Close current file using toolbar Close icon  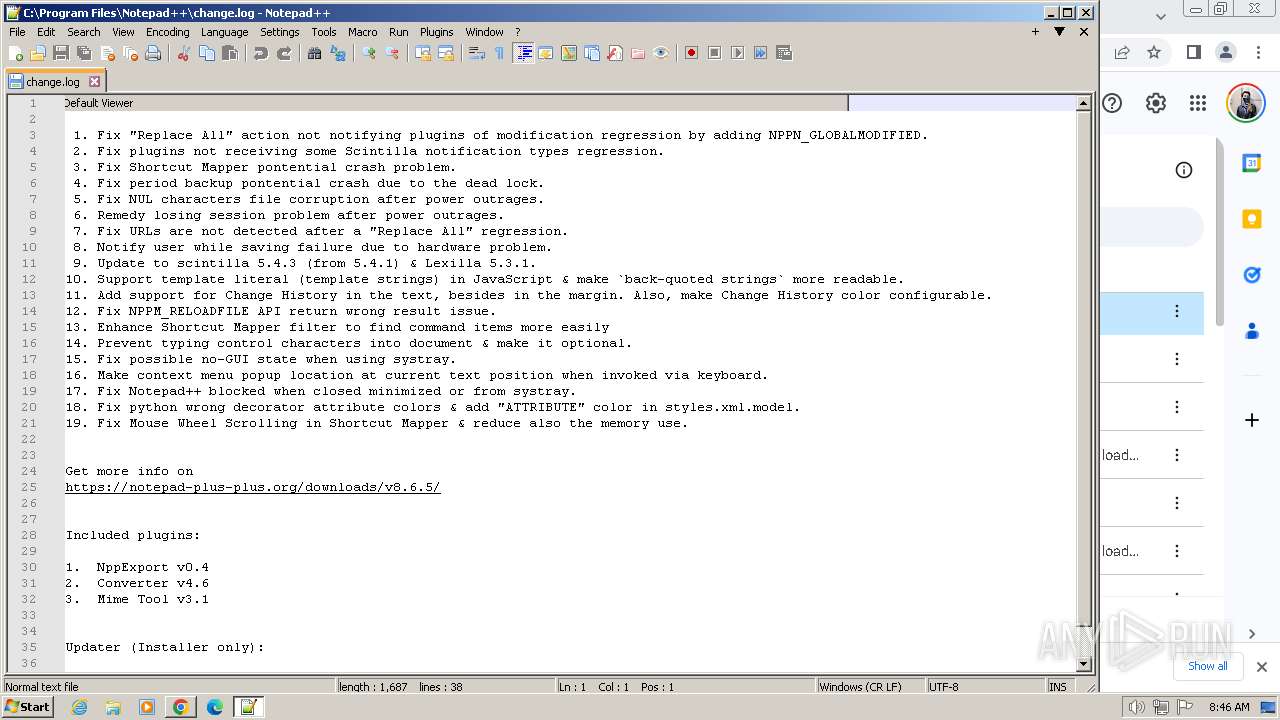(107, 53)
